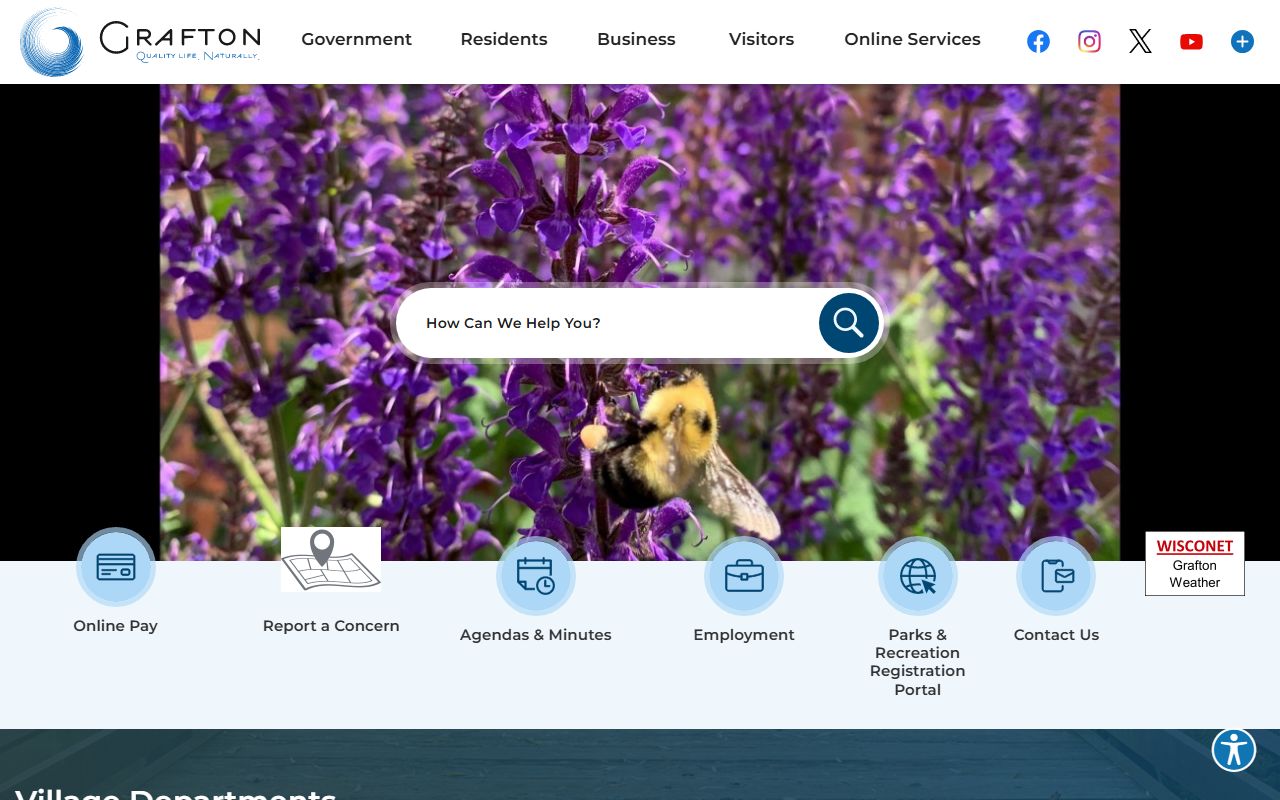Screen dimensions: 1280x800
Task: Open the Business menu item
Action: [636, 39]
